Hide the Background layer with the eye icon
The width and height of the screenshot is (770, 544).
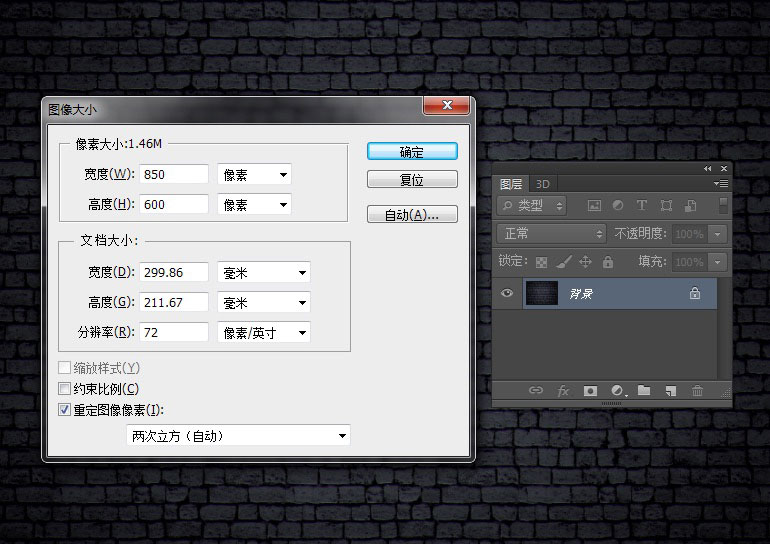point(507,293)
